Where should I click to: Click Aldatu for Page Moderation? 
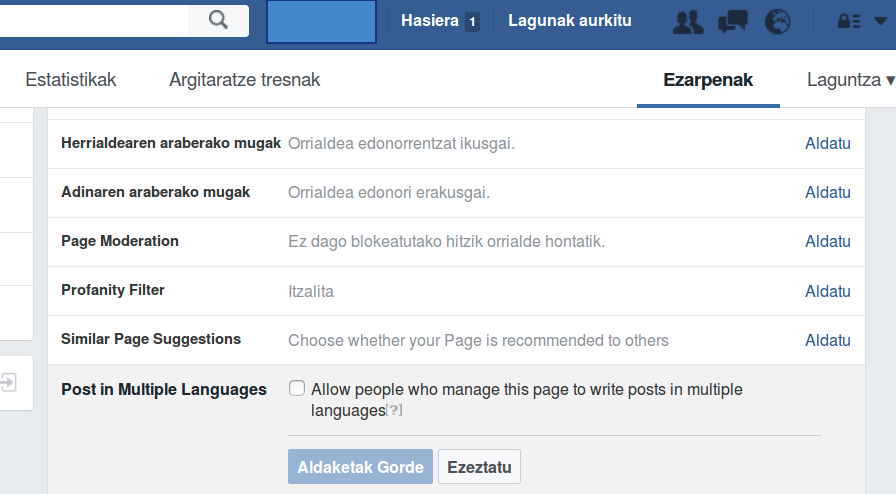[x=827, y=242]
